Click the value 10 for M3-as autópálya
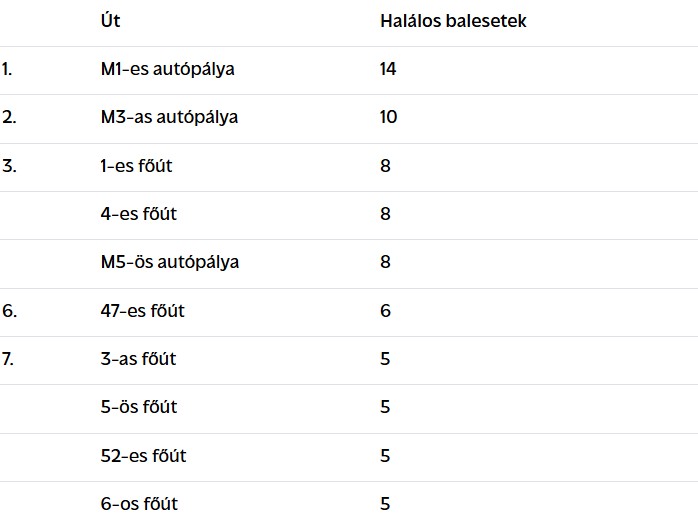The image size is (698, 525). (x=388, y=117)
